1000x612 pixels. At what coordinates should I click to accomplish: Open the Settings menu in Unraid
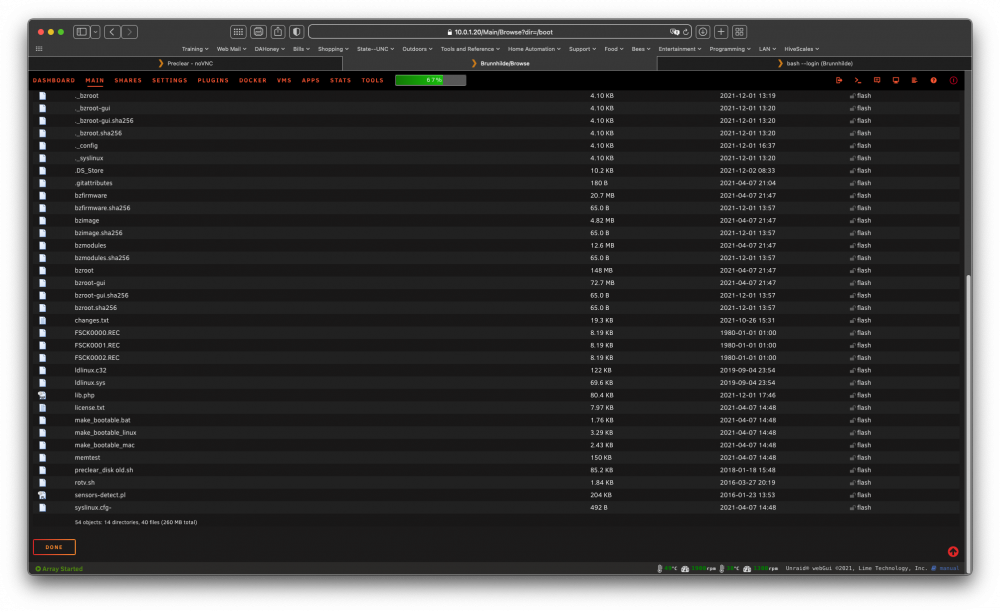[170, 80]
